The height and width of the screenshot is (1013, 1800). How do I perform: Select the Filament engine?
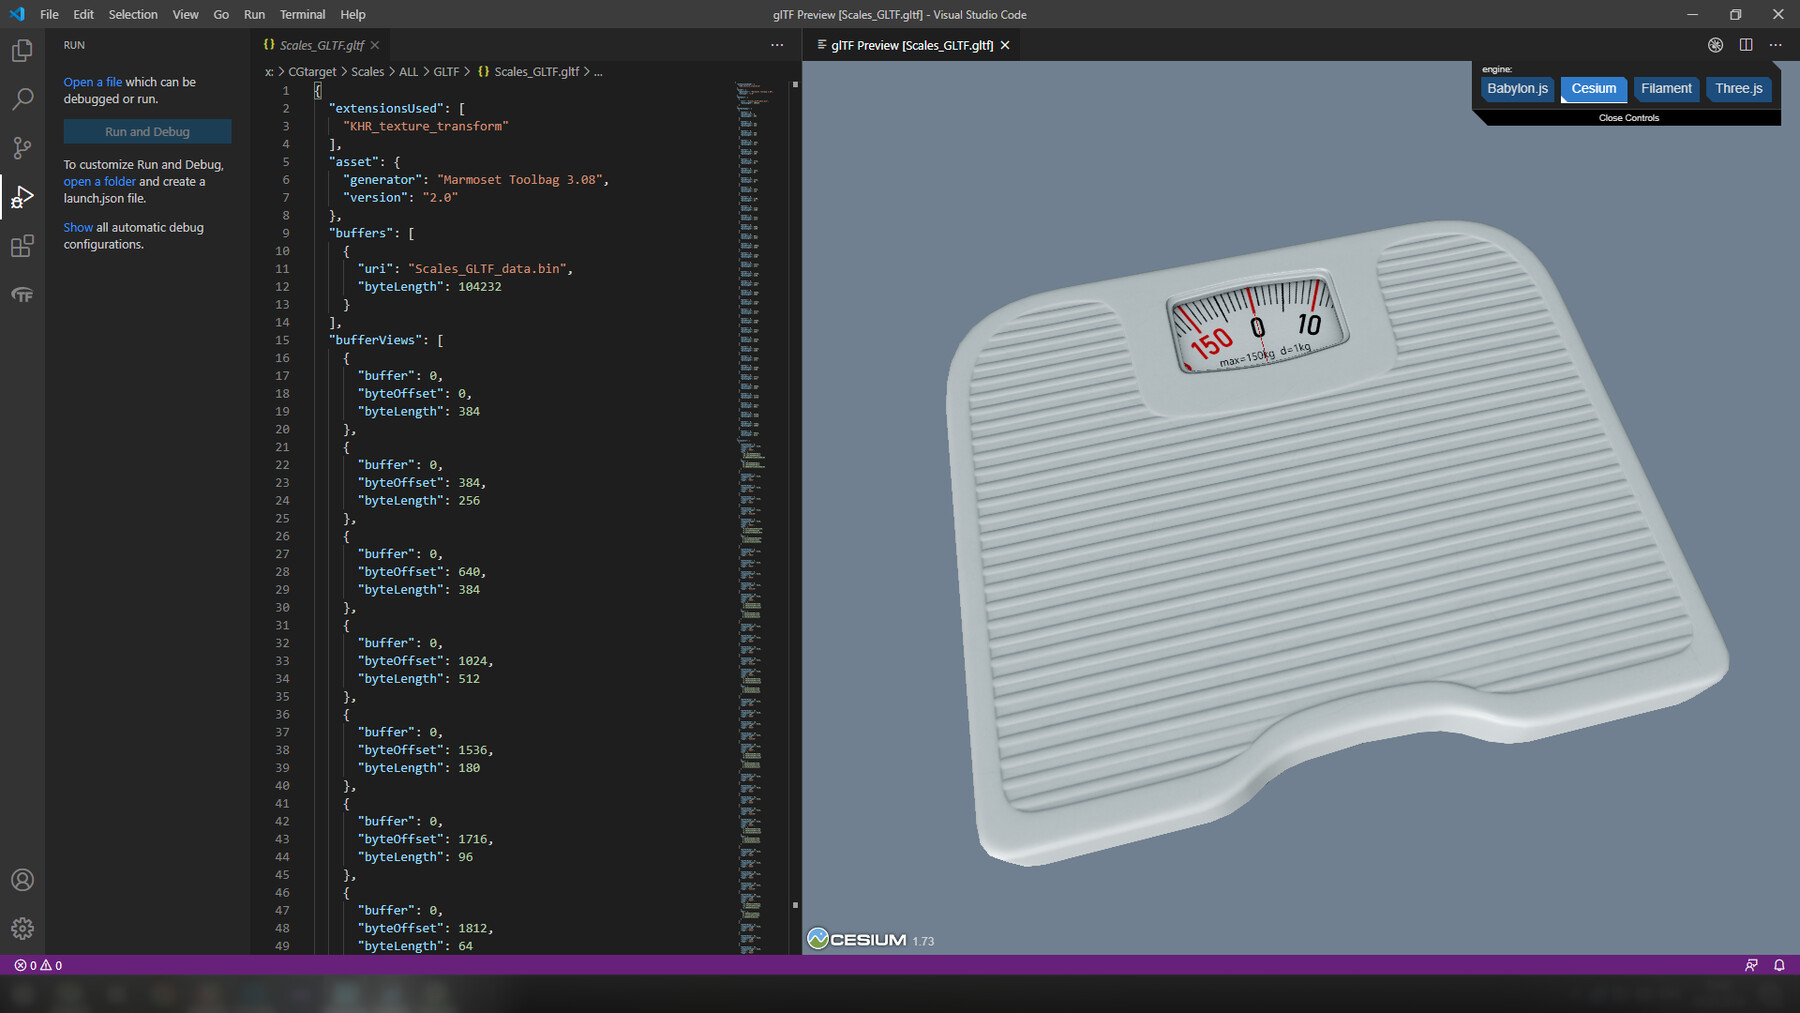pyautogui.click(x=1666, y=89)
